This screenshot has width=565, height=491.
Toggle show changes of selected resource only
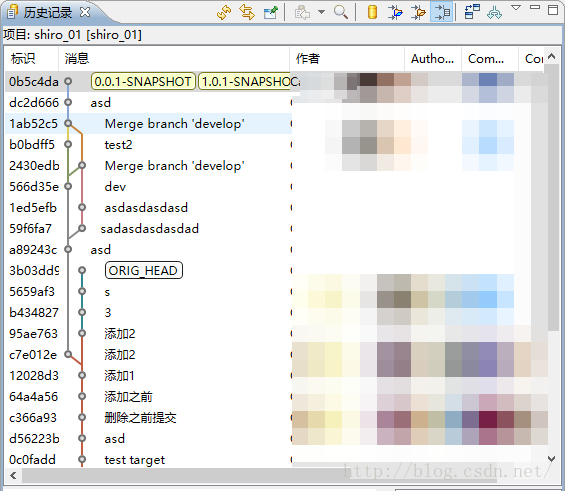tap(441, 12)
